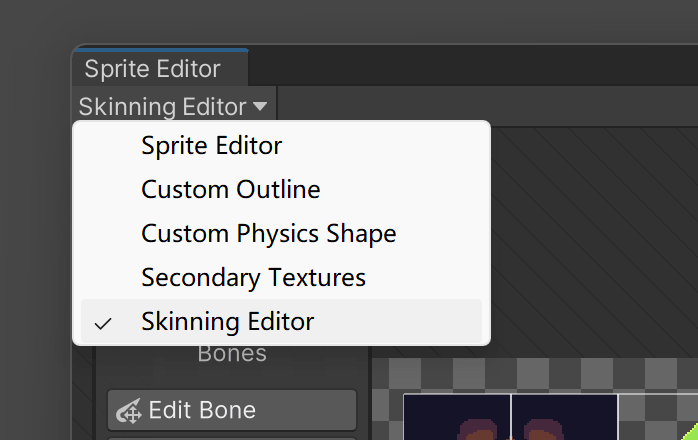698x440 pixels.
Task: Click the Bones section heading
Action: point(232,354)
